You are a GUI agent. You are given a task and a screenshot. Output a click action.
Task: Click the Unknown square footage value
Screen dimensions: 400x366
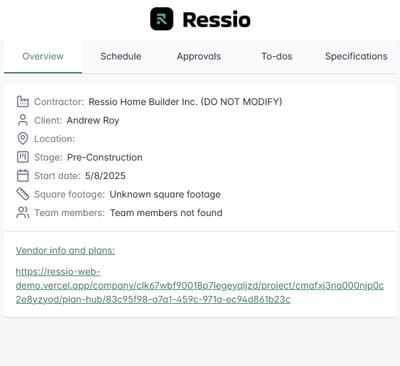tap(165, 194)
